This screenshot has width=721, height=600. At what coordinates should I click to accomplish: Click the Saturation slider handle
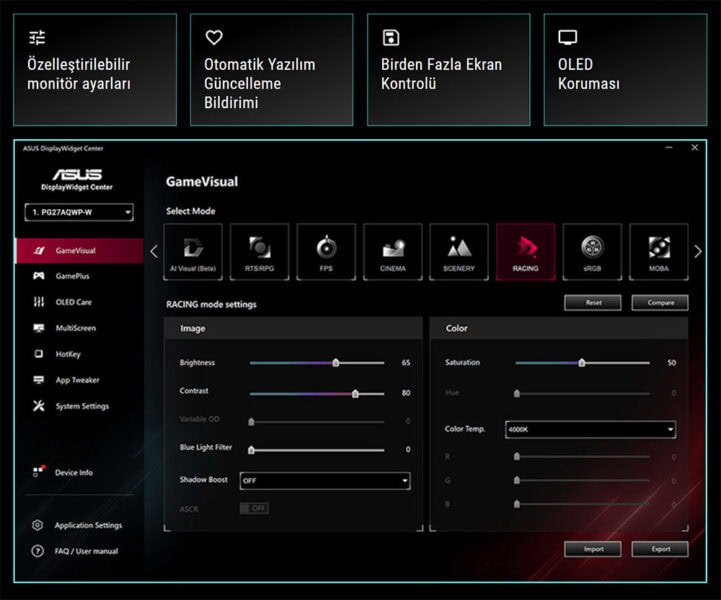[582, 362]
